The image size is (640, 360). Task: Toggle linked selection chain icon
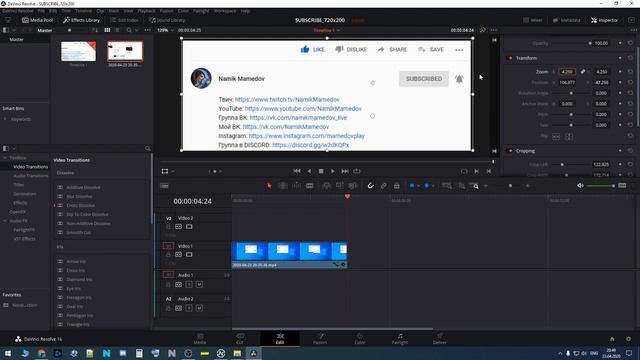click(384, 186)
